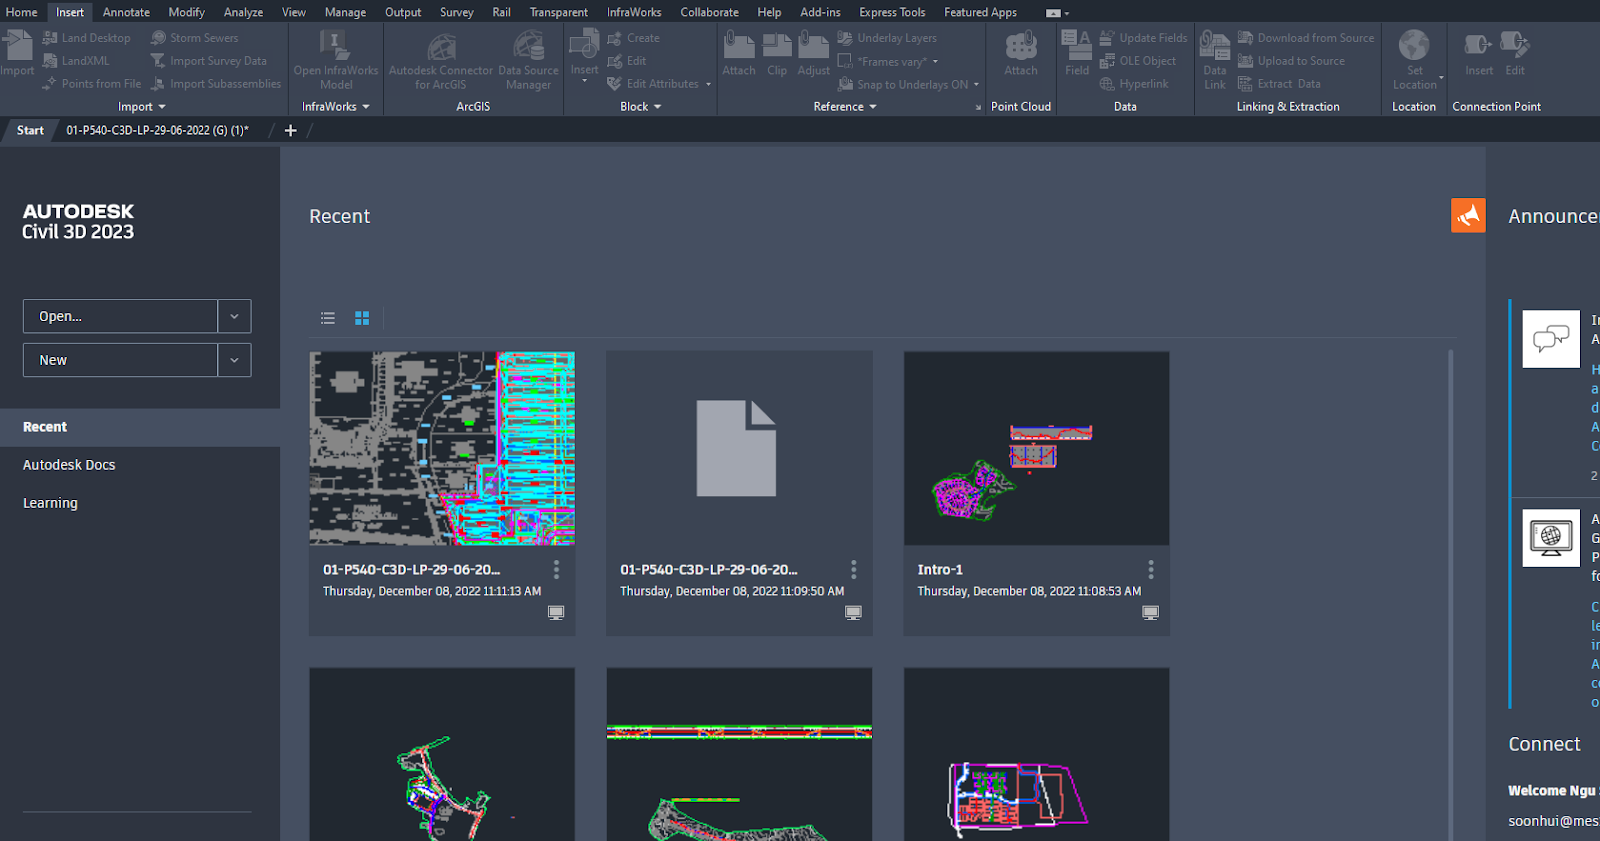Open the Annotate ribbon tab
The width and height of the screenshot is (1600, 841).
click(x=126, y=12)
